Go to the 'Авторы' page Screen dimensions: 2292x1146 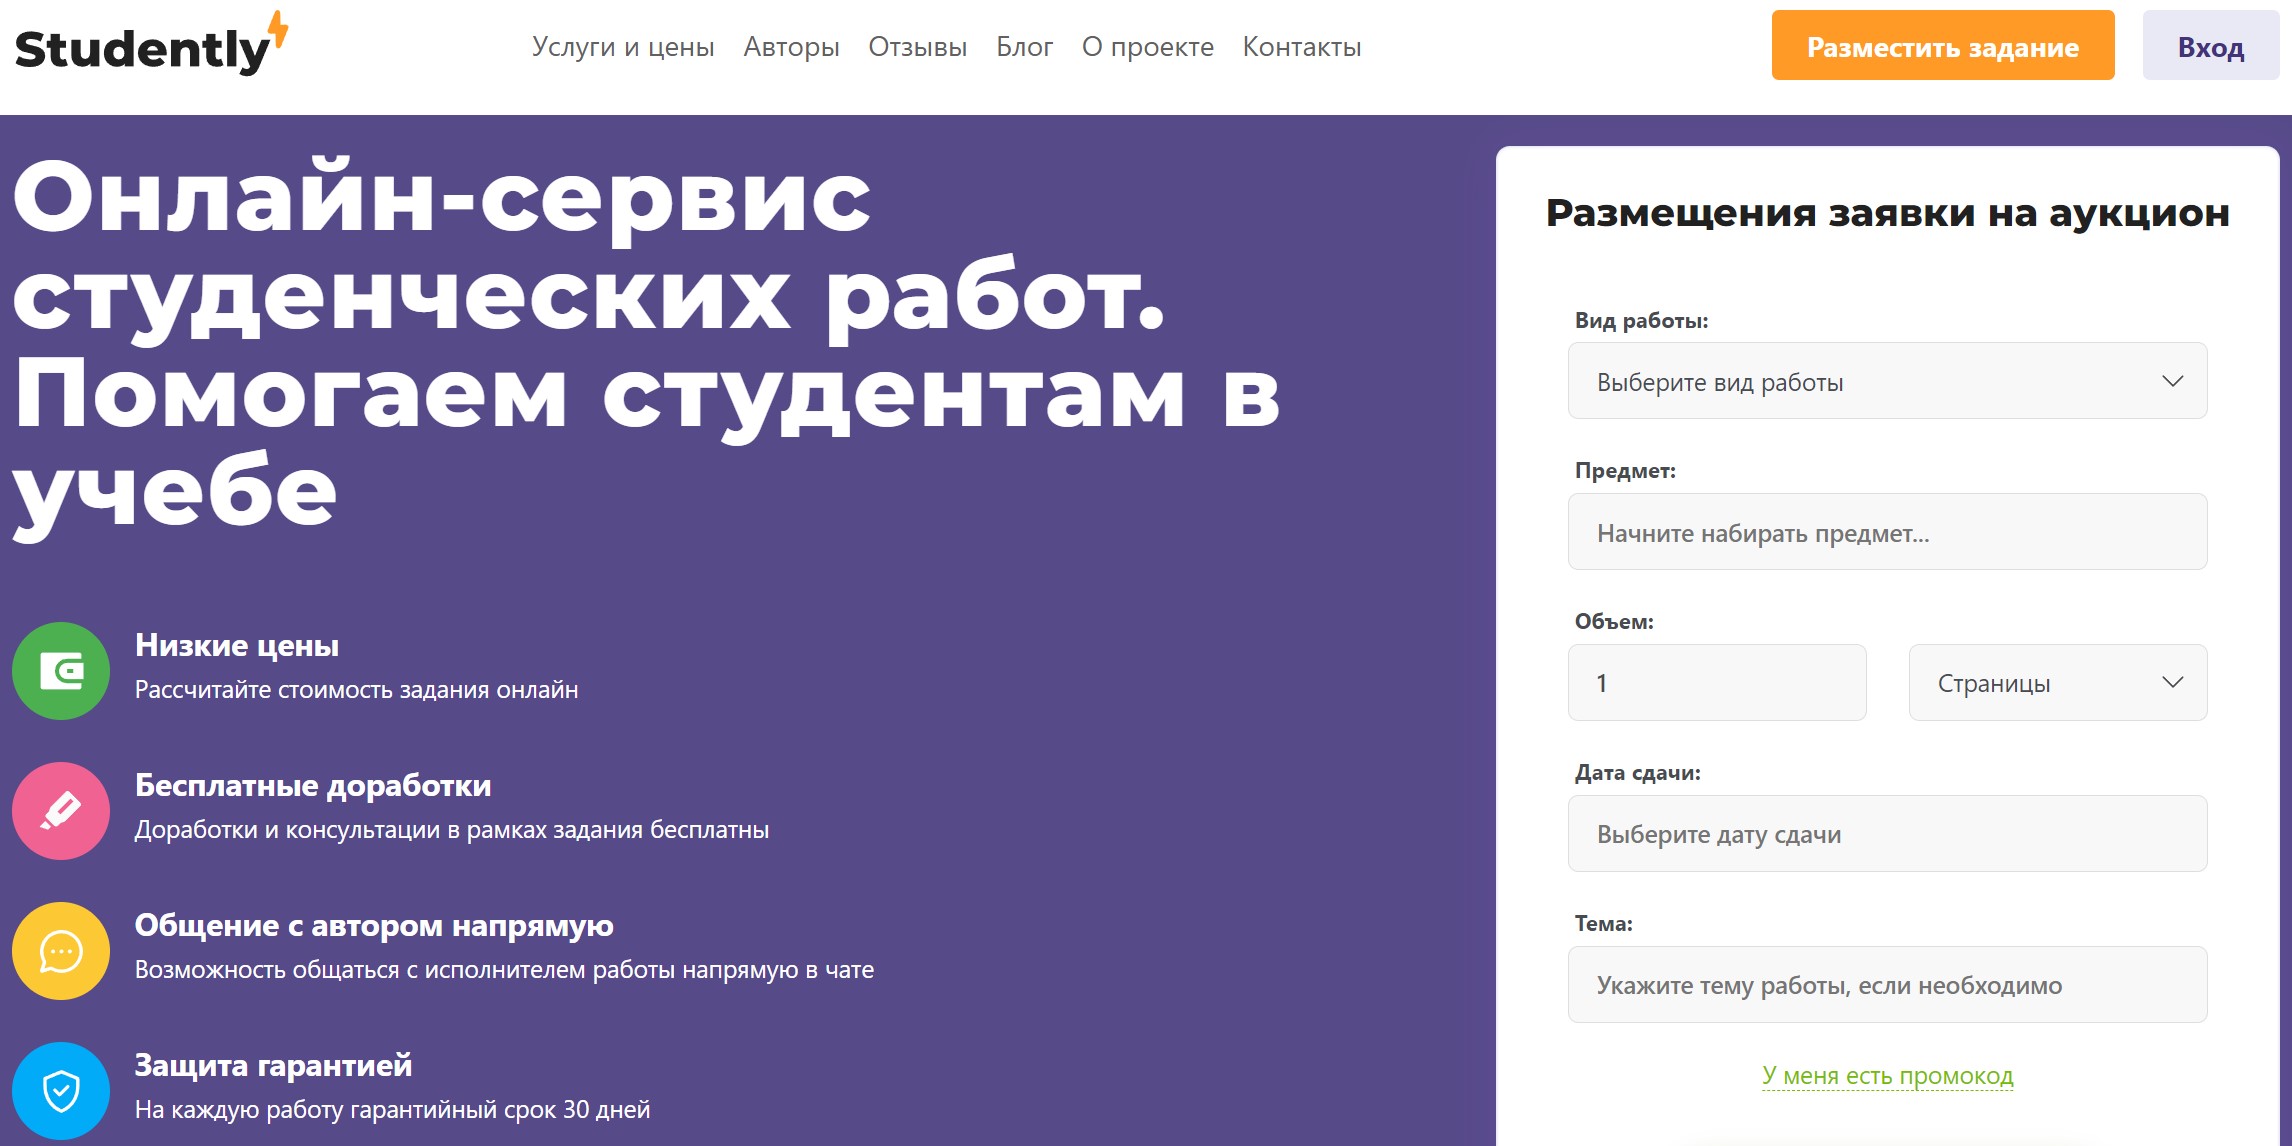[x=791, y=47]
